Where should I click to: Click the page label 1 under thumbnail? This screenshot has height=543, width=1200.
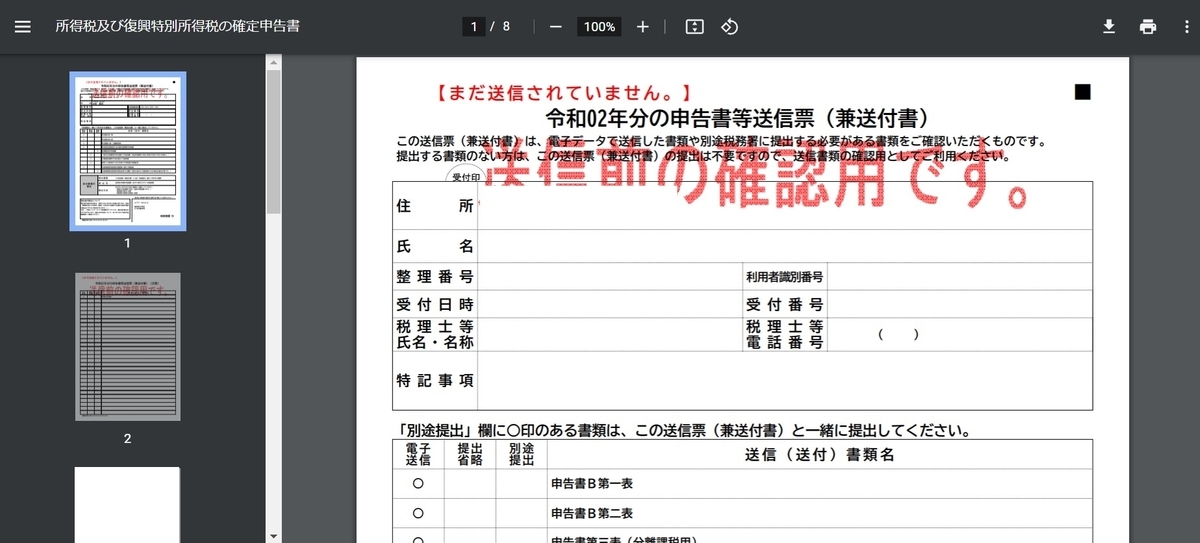(x=127, y=243)
